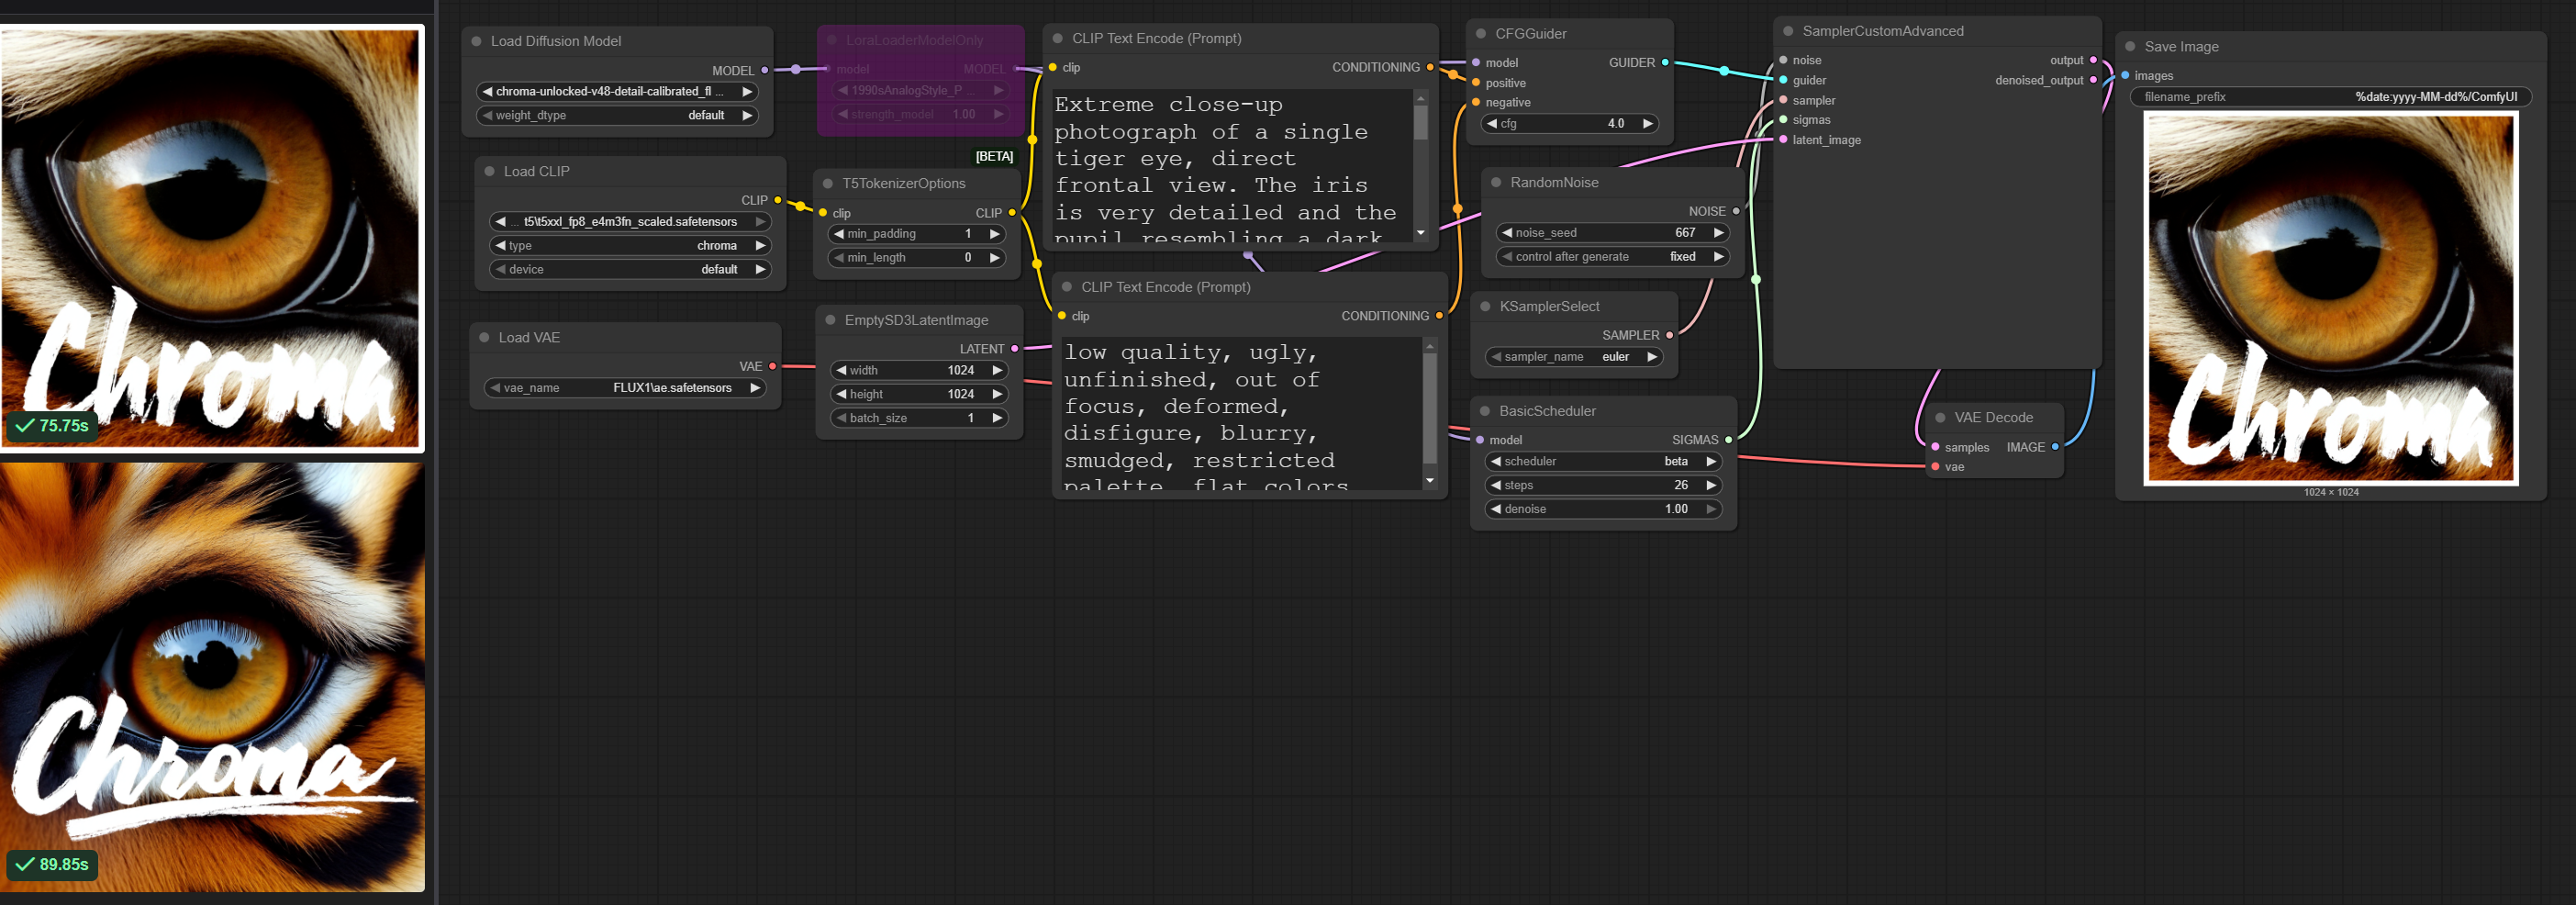Screen dimensions: 2576x905
Task: Increase latent height with right arrow
Action: 997,394
